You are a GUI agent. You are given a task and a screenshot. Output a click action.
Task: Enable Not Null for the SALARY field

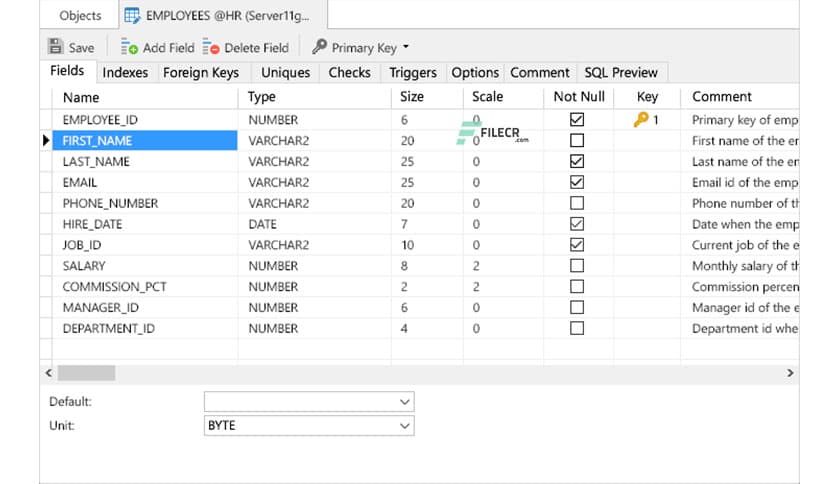[x=576, y=266]
